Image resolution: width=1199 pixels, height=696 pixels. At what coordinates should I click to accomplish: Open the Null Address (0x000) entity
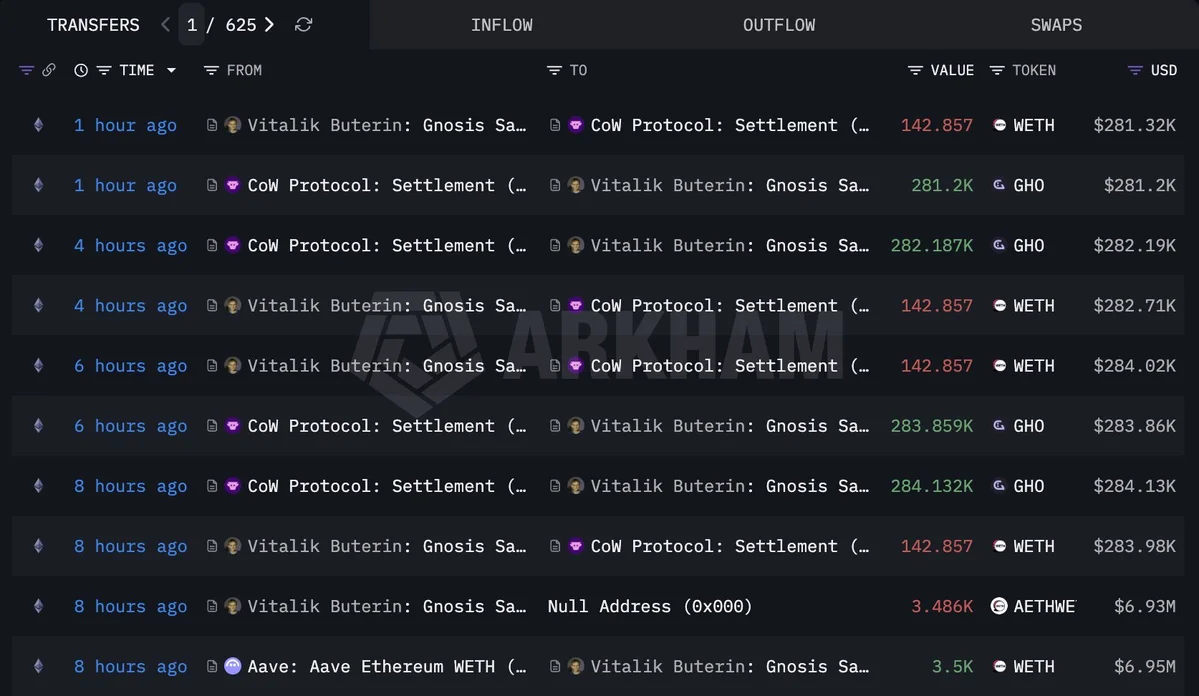click(650, 606)
